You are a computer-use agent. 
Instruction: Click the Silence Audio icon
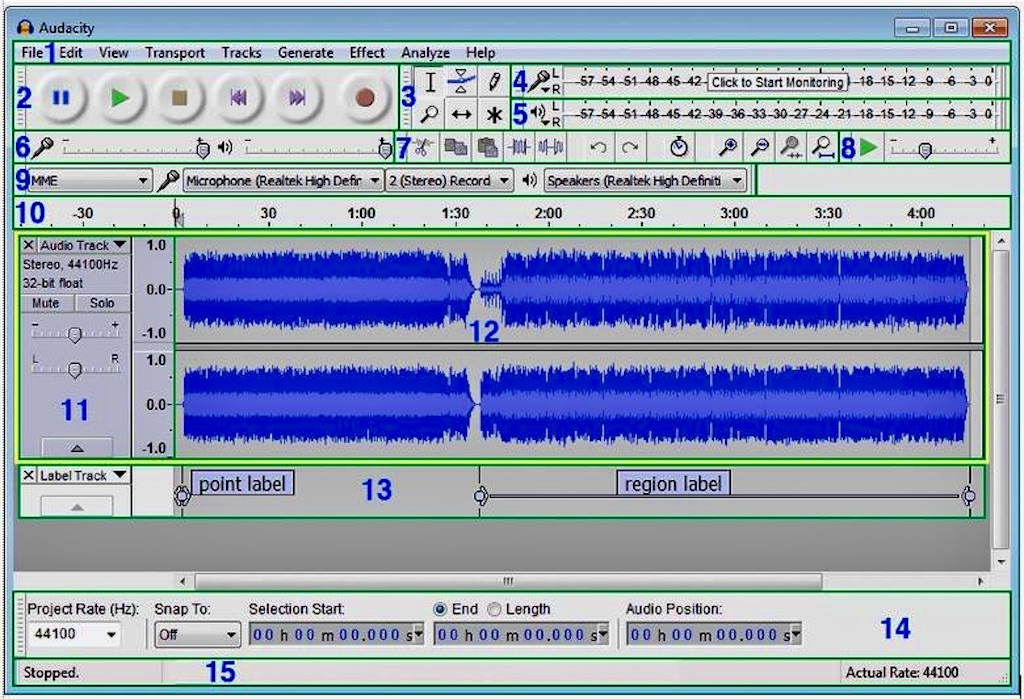[x=551, y=147]
